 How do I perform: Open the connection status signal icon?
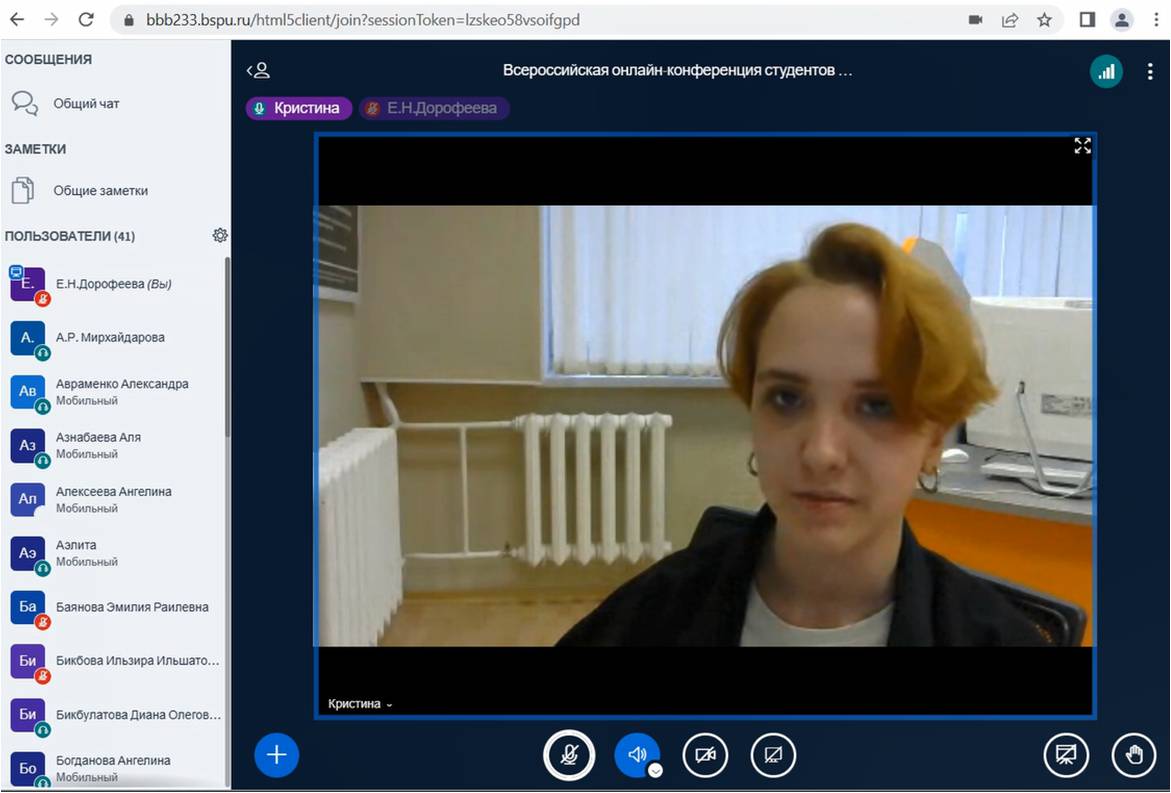[1106, 71]
